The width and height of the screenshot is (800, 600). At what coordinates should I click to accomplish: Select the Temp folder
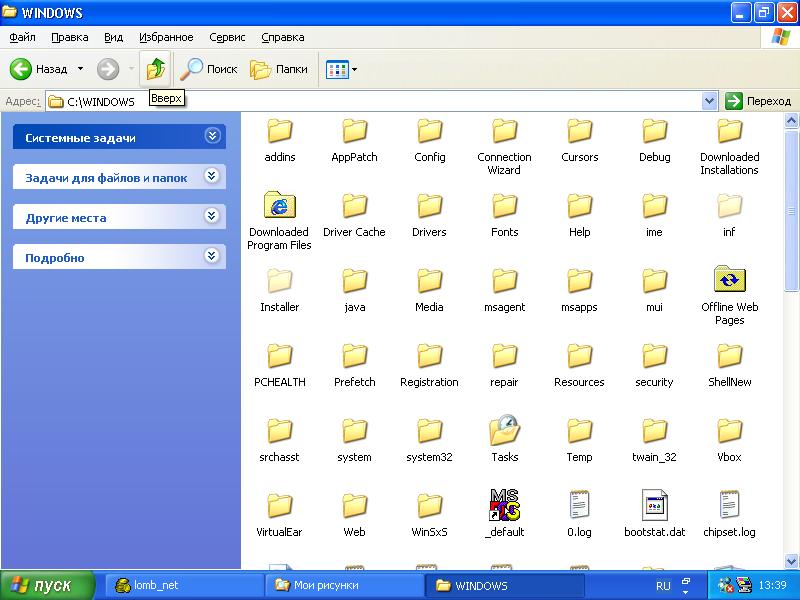click(x=579, y=440)
